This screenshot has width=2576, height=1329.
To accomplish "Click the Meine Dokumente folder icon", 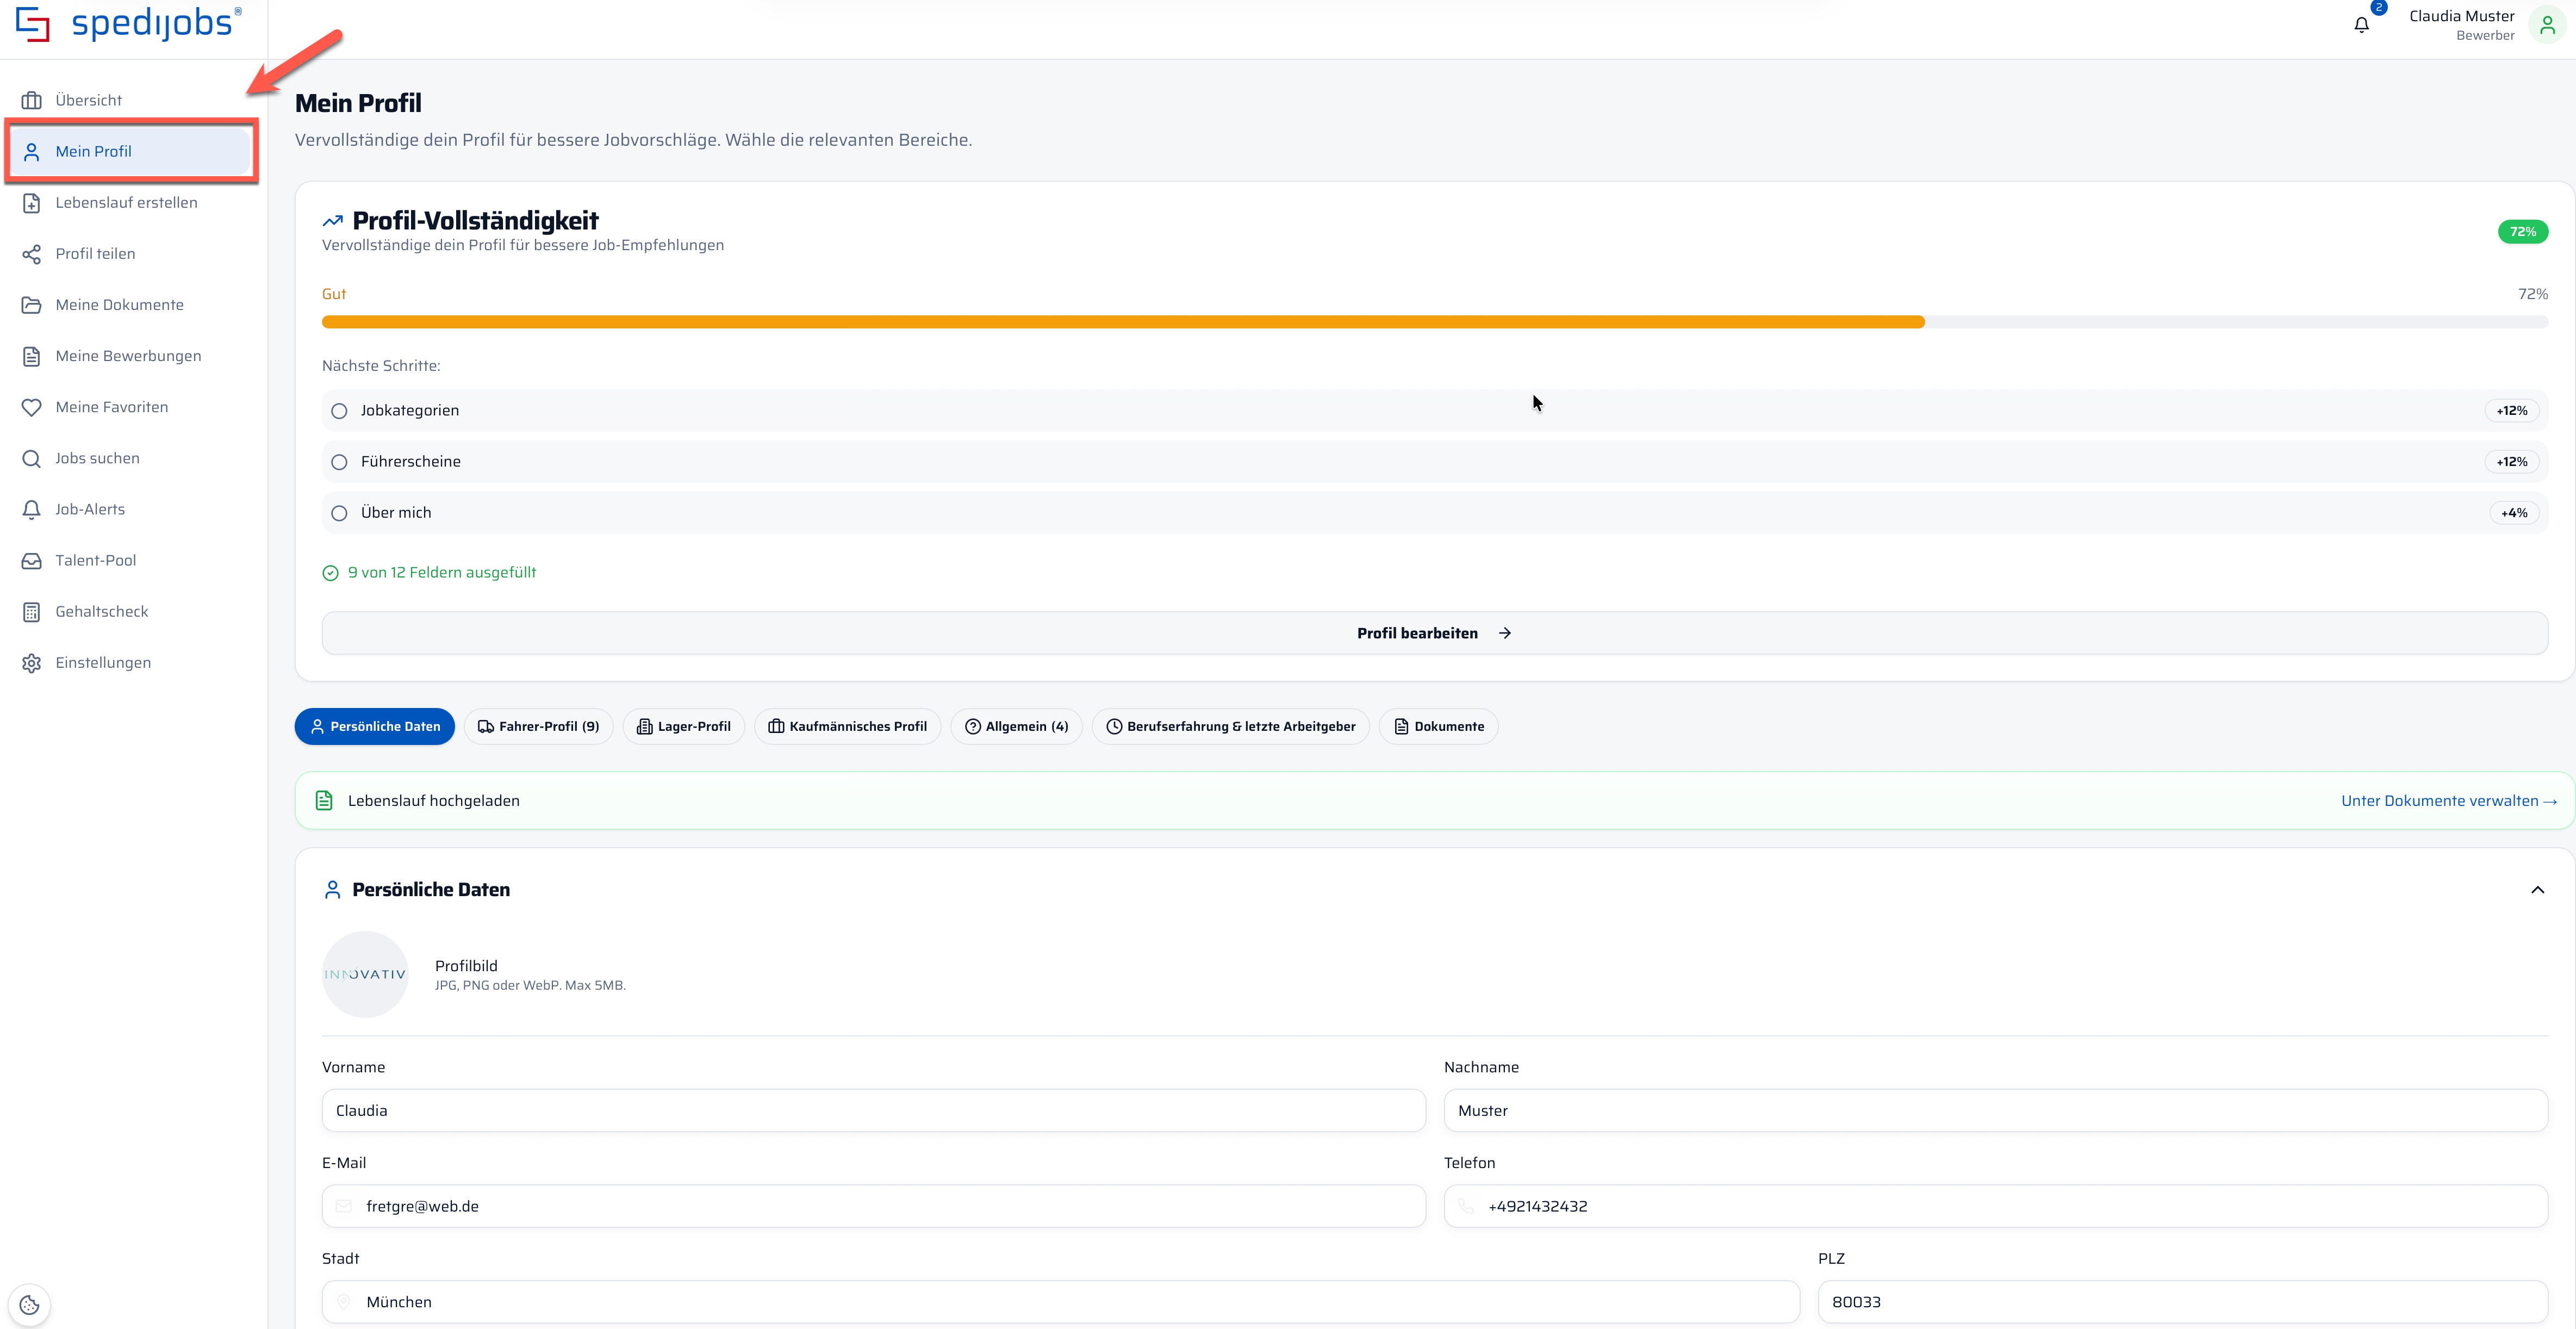I will click(x=32, y=305).
